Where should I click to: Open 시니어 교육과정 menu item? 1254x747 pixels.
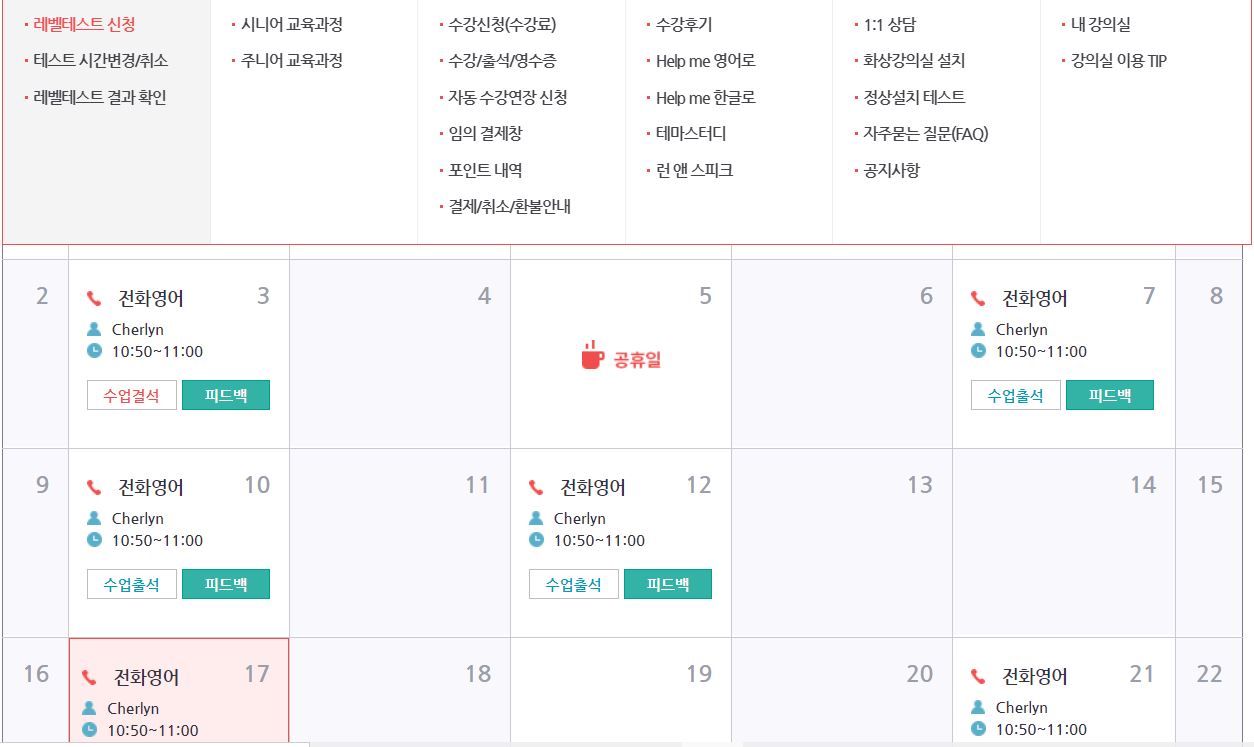(x=291, y=24)
